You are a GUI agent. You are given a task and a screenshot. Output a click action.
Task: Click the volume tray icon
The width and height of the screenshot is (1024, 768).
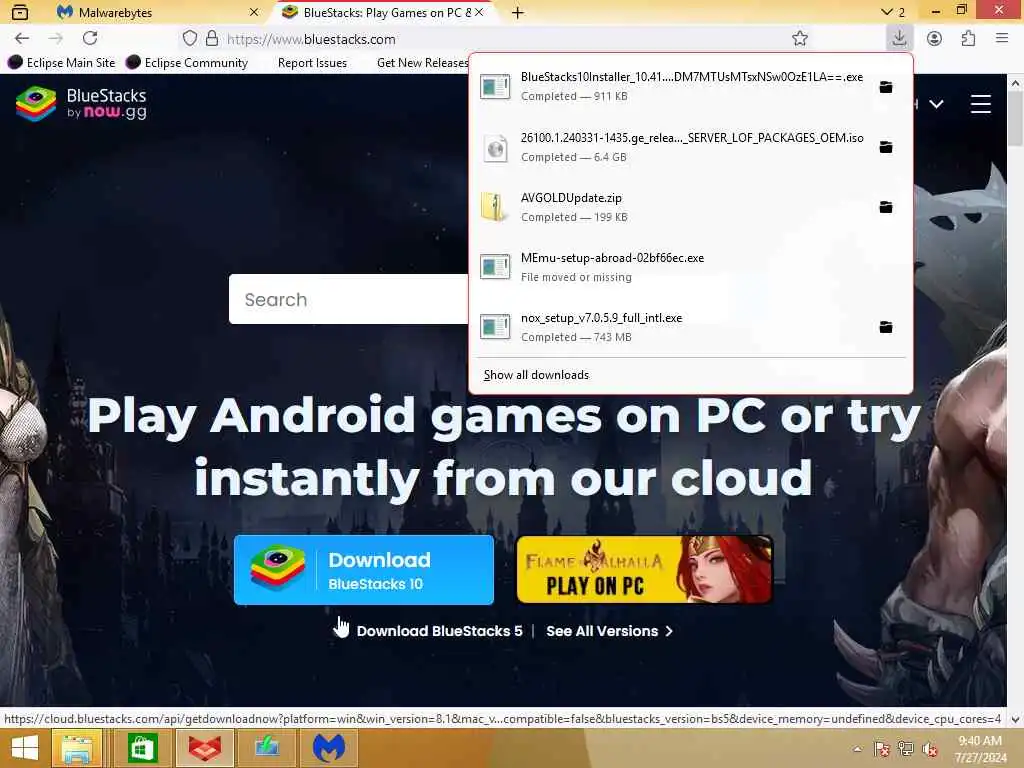pos(930,749)
